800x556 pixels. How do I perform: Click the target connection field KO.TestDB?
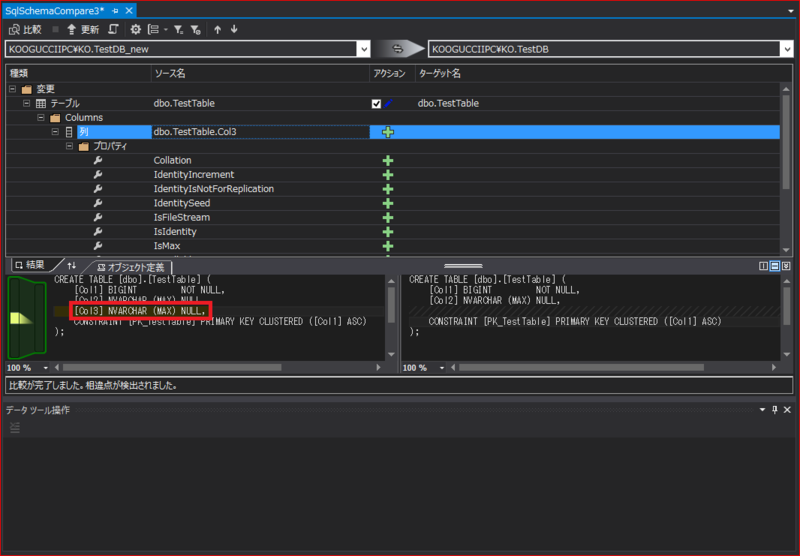(x=605, y=49)
